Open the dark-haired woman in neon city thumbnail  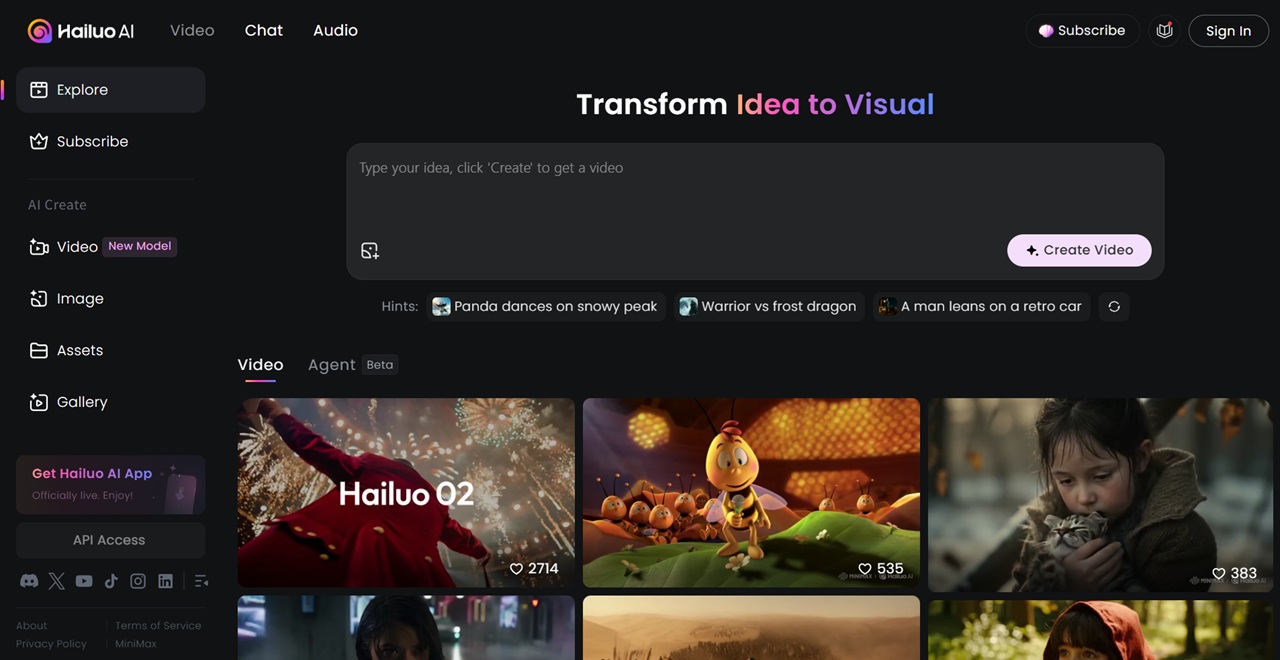click(406, 628)
